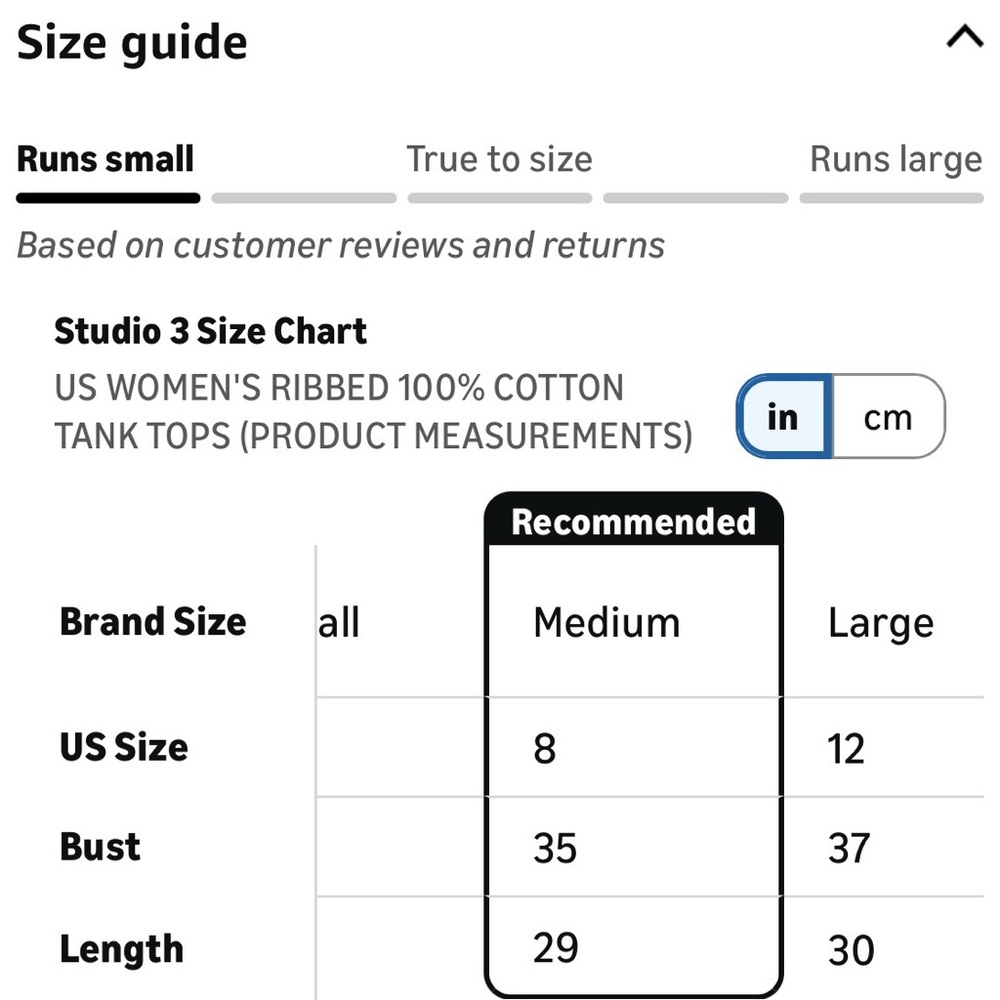The width and height of the screenshot is (1000, 1000).
Task: Click the Medium bust value 35
Action: (x=555, y=848)
